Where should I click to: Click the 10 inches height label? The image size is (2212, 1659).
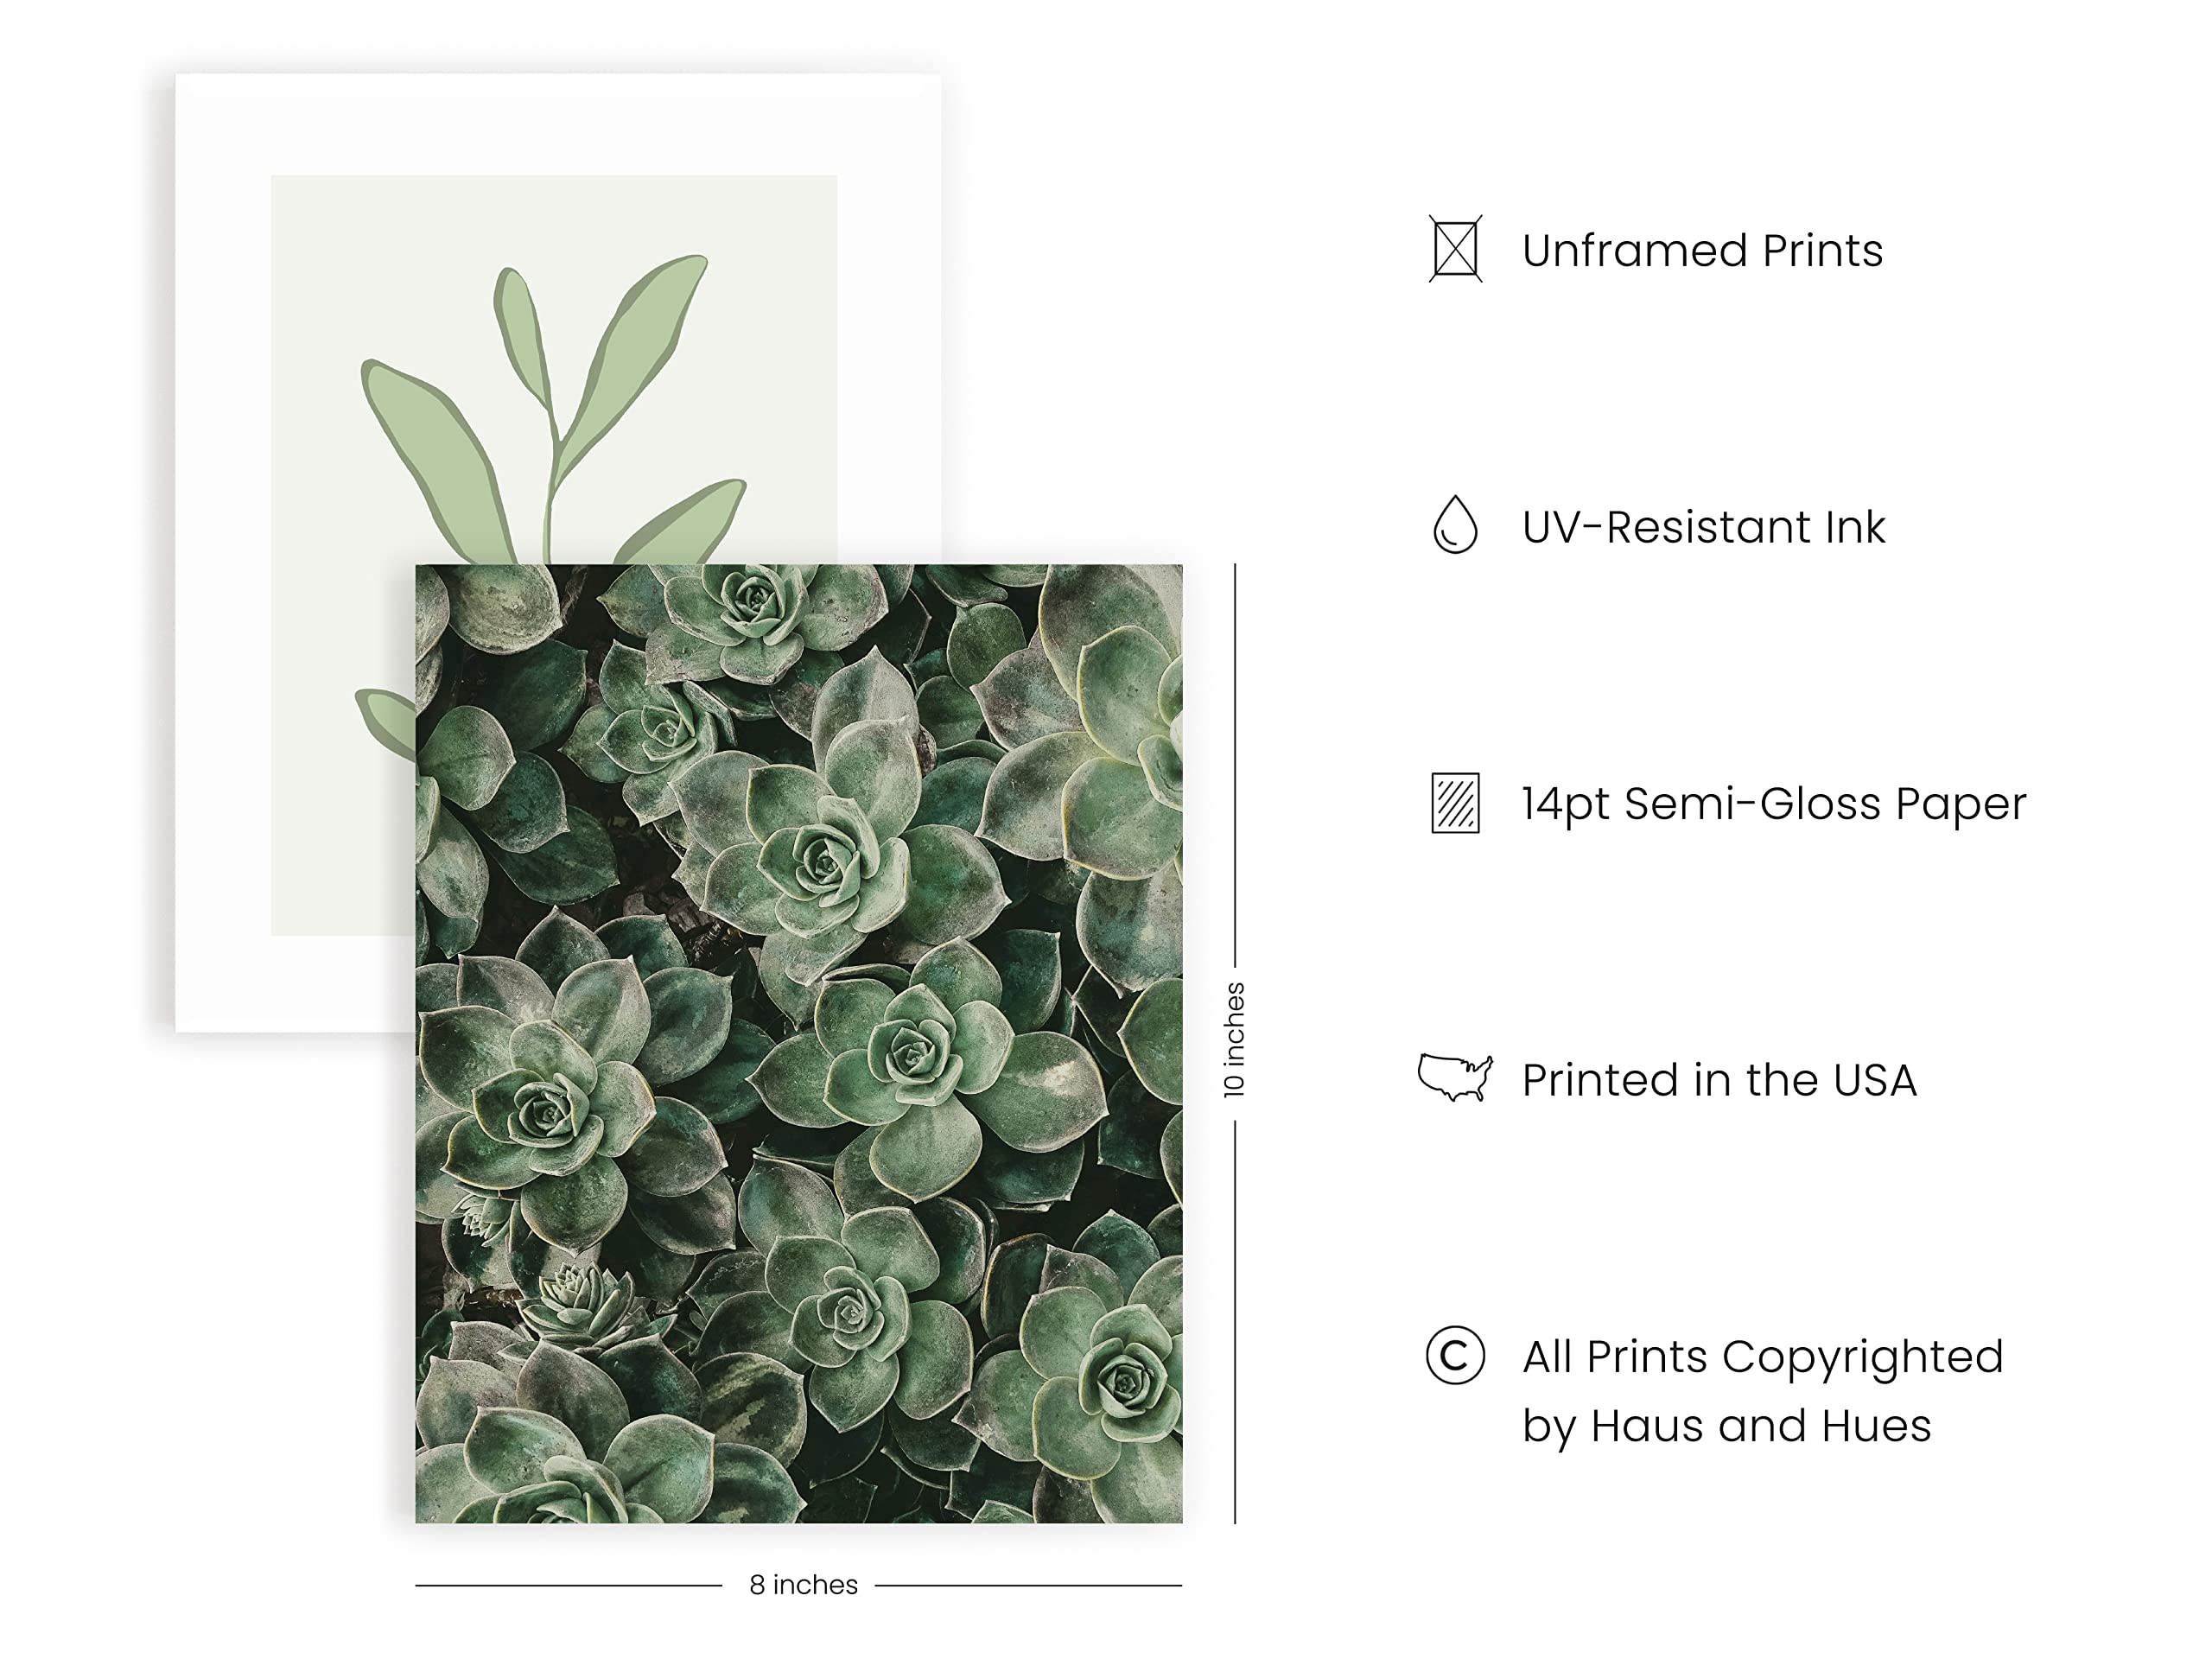click(1234, 1040)
